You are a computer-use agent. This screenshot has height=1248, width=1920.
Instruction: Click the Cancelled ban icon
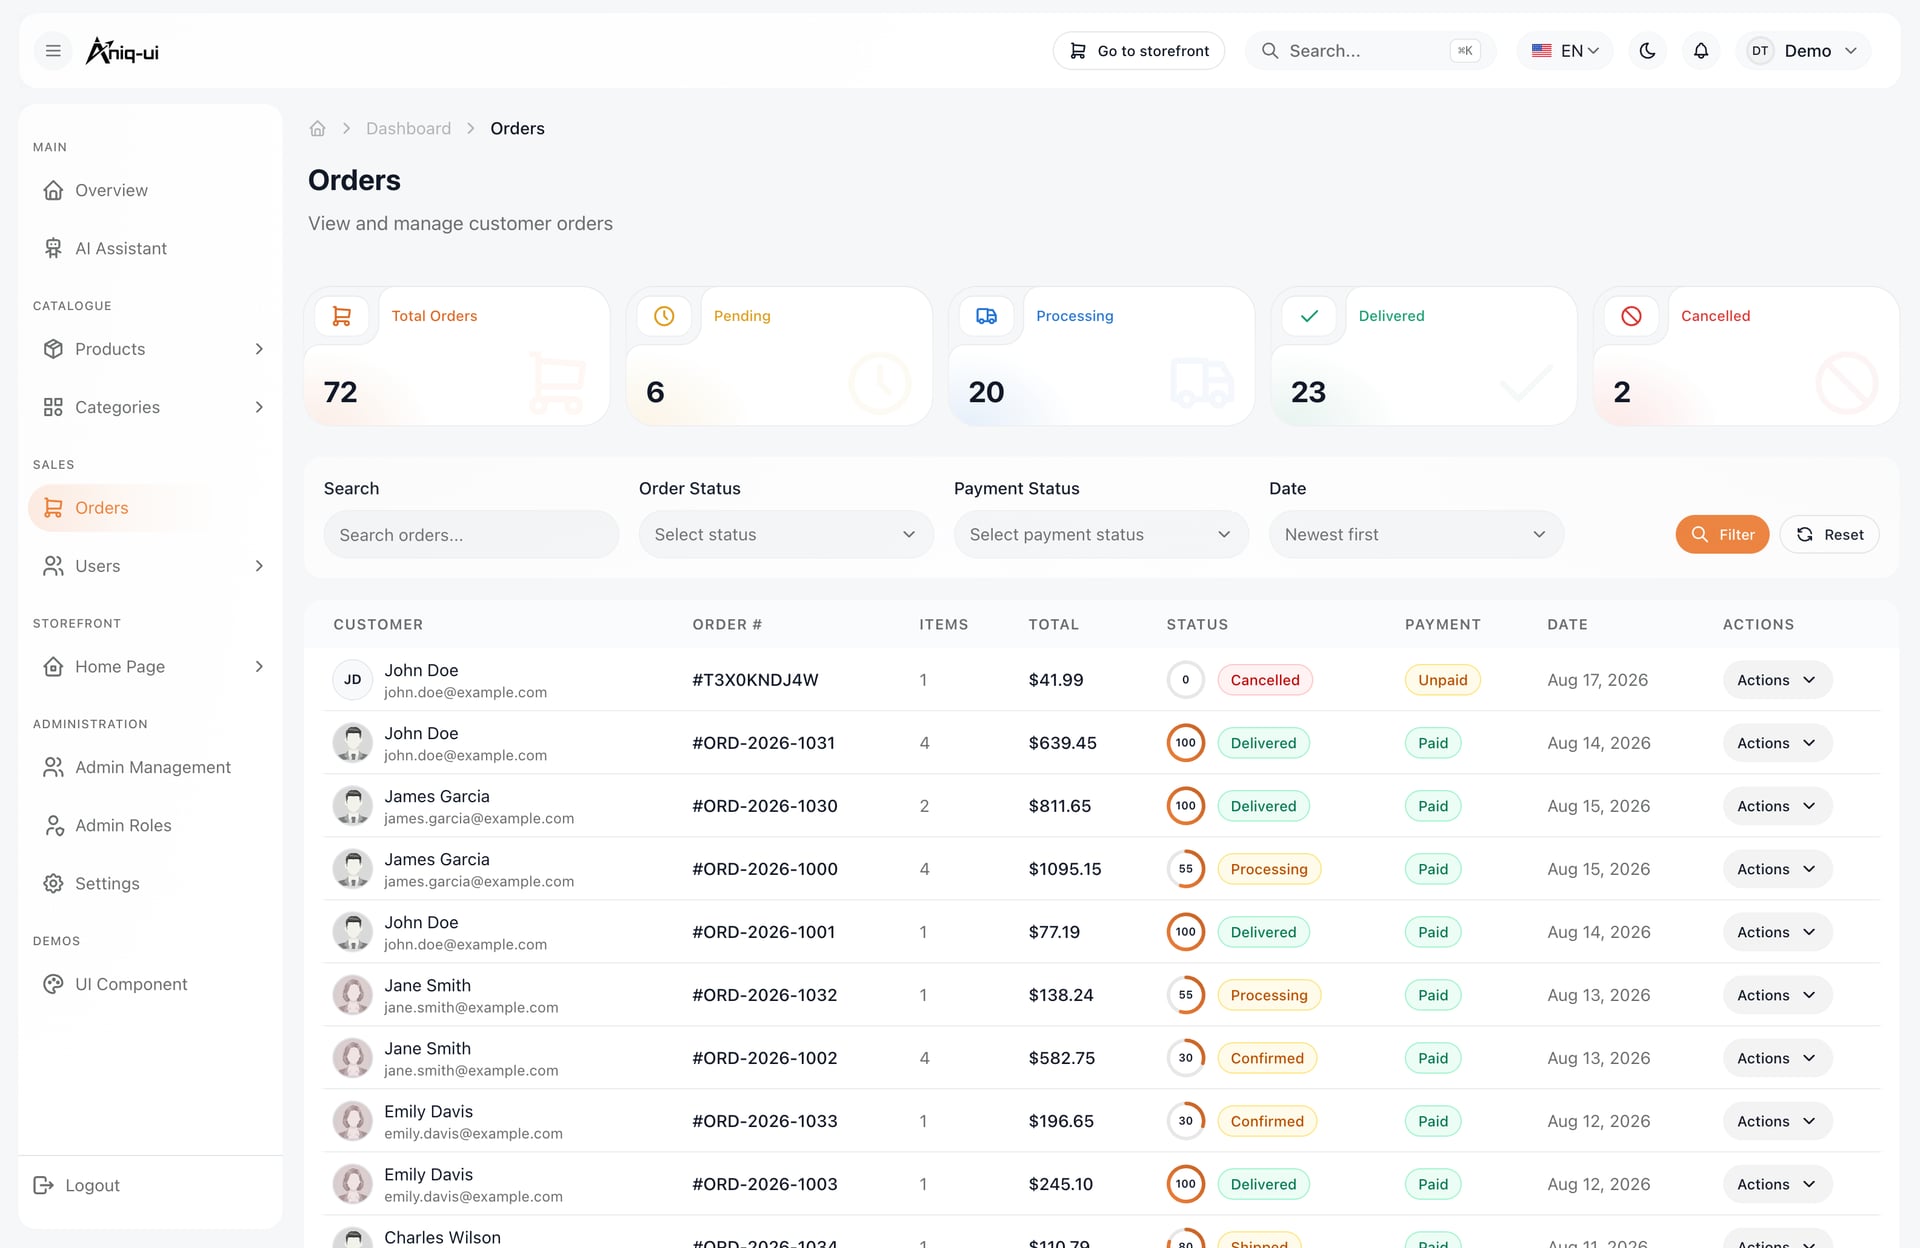coord(1631,316)
